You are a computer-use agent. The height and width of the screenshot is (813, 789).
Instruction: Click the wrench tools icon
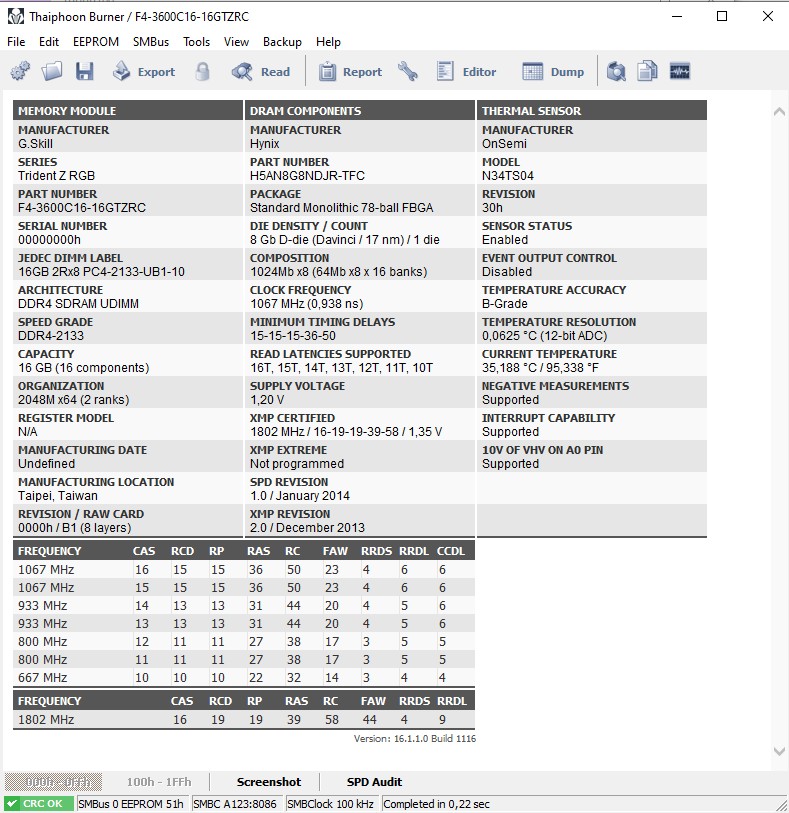click(x=408, y=72)
